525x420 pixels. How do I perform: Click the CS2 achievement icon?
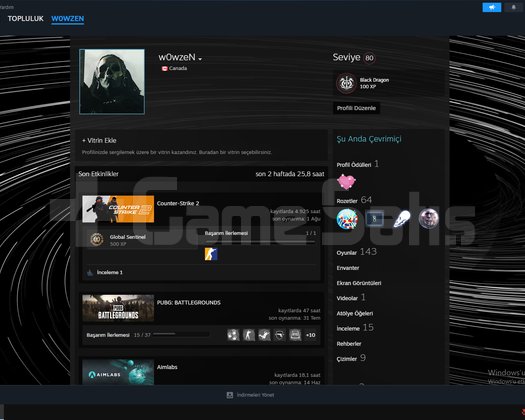click(211, 254)
